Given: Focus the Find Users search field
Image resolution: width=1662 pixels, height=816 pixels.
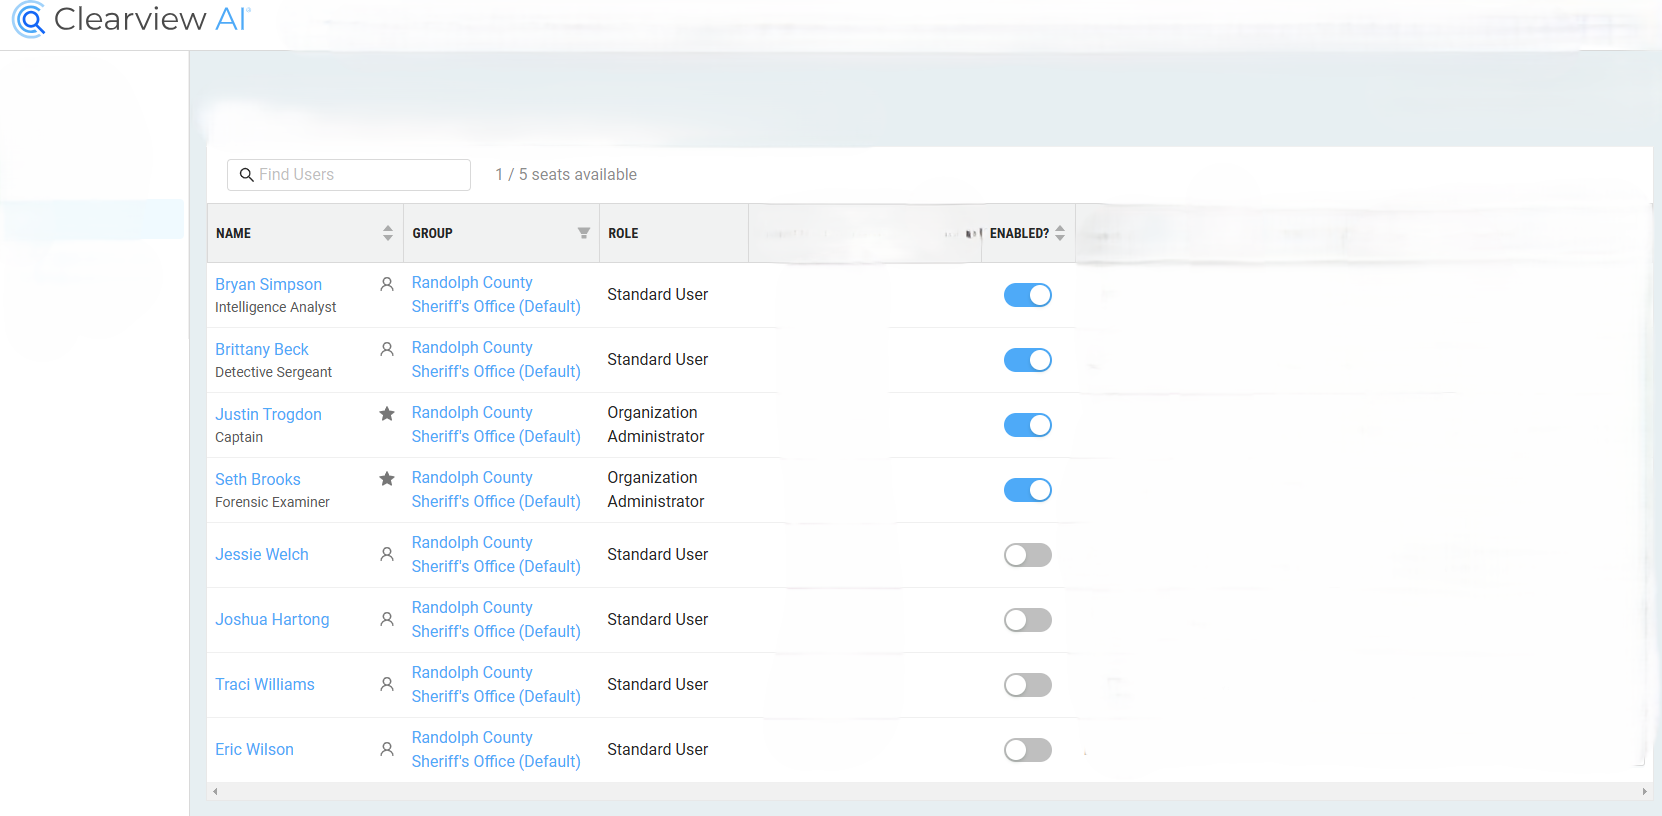Looking at the screenshot, I should (x=360, y=175).
